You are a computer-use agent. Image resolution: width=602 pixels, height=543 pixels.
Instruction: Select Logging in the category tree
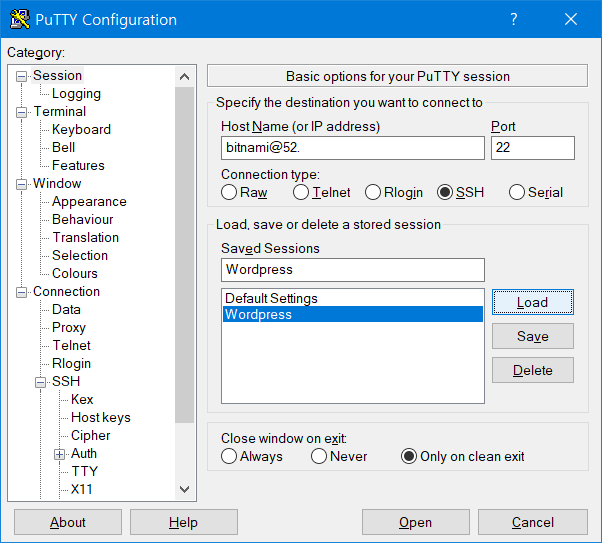pos(76,93)
